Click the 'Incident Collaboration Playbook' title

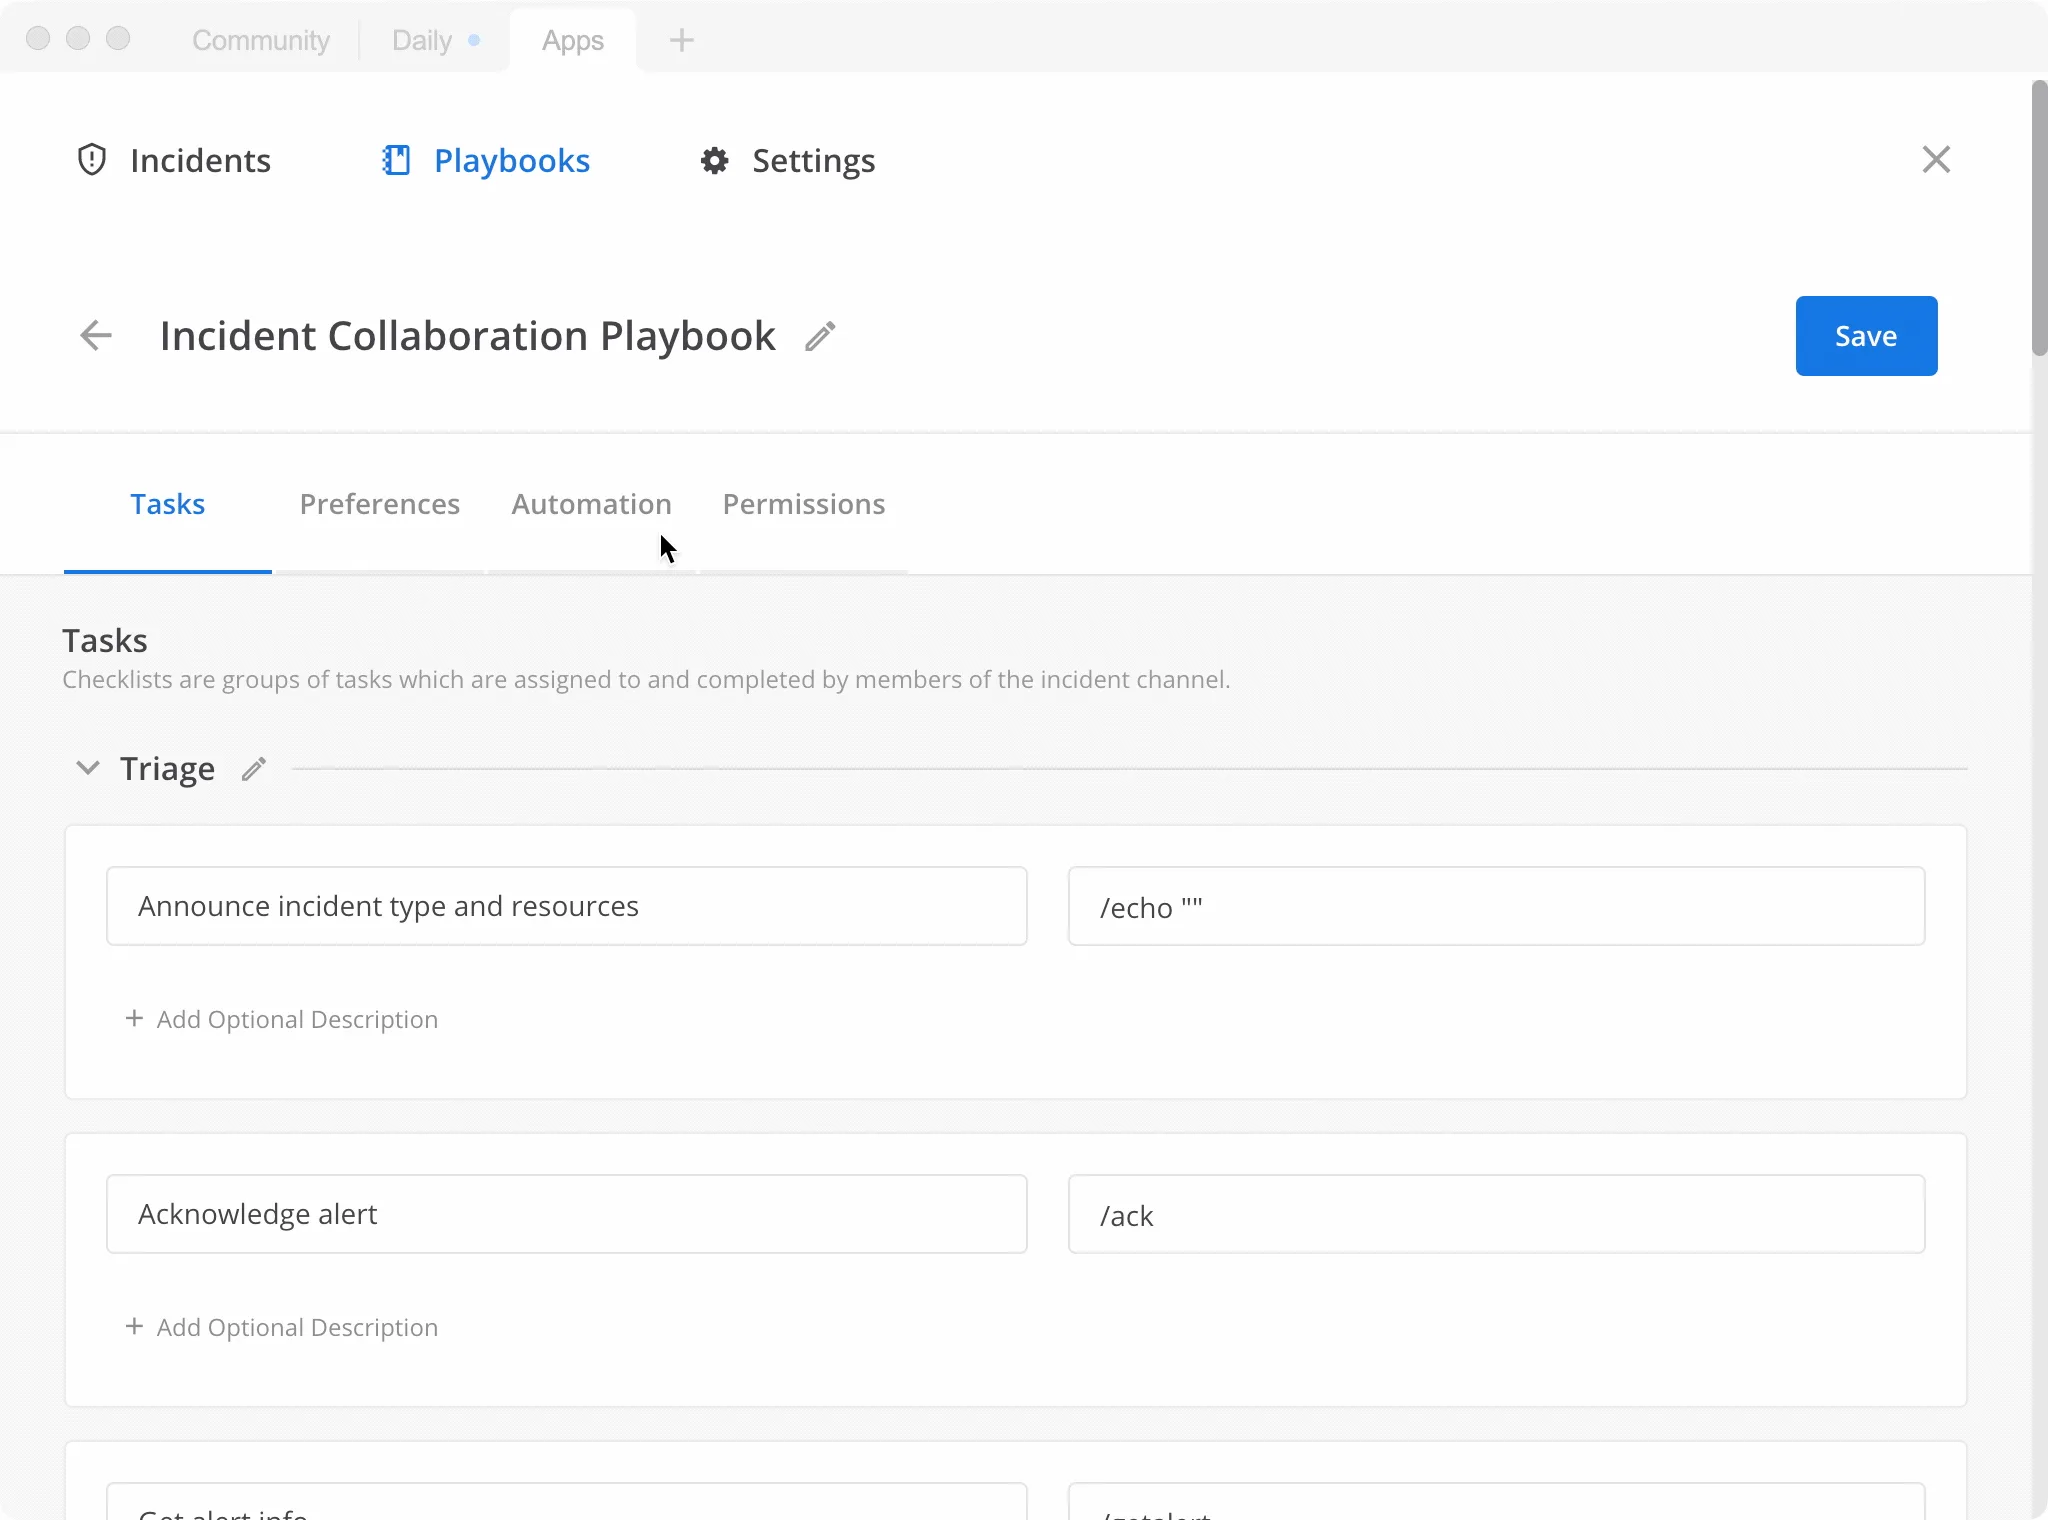click(467, 336)
